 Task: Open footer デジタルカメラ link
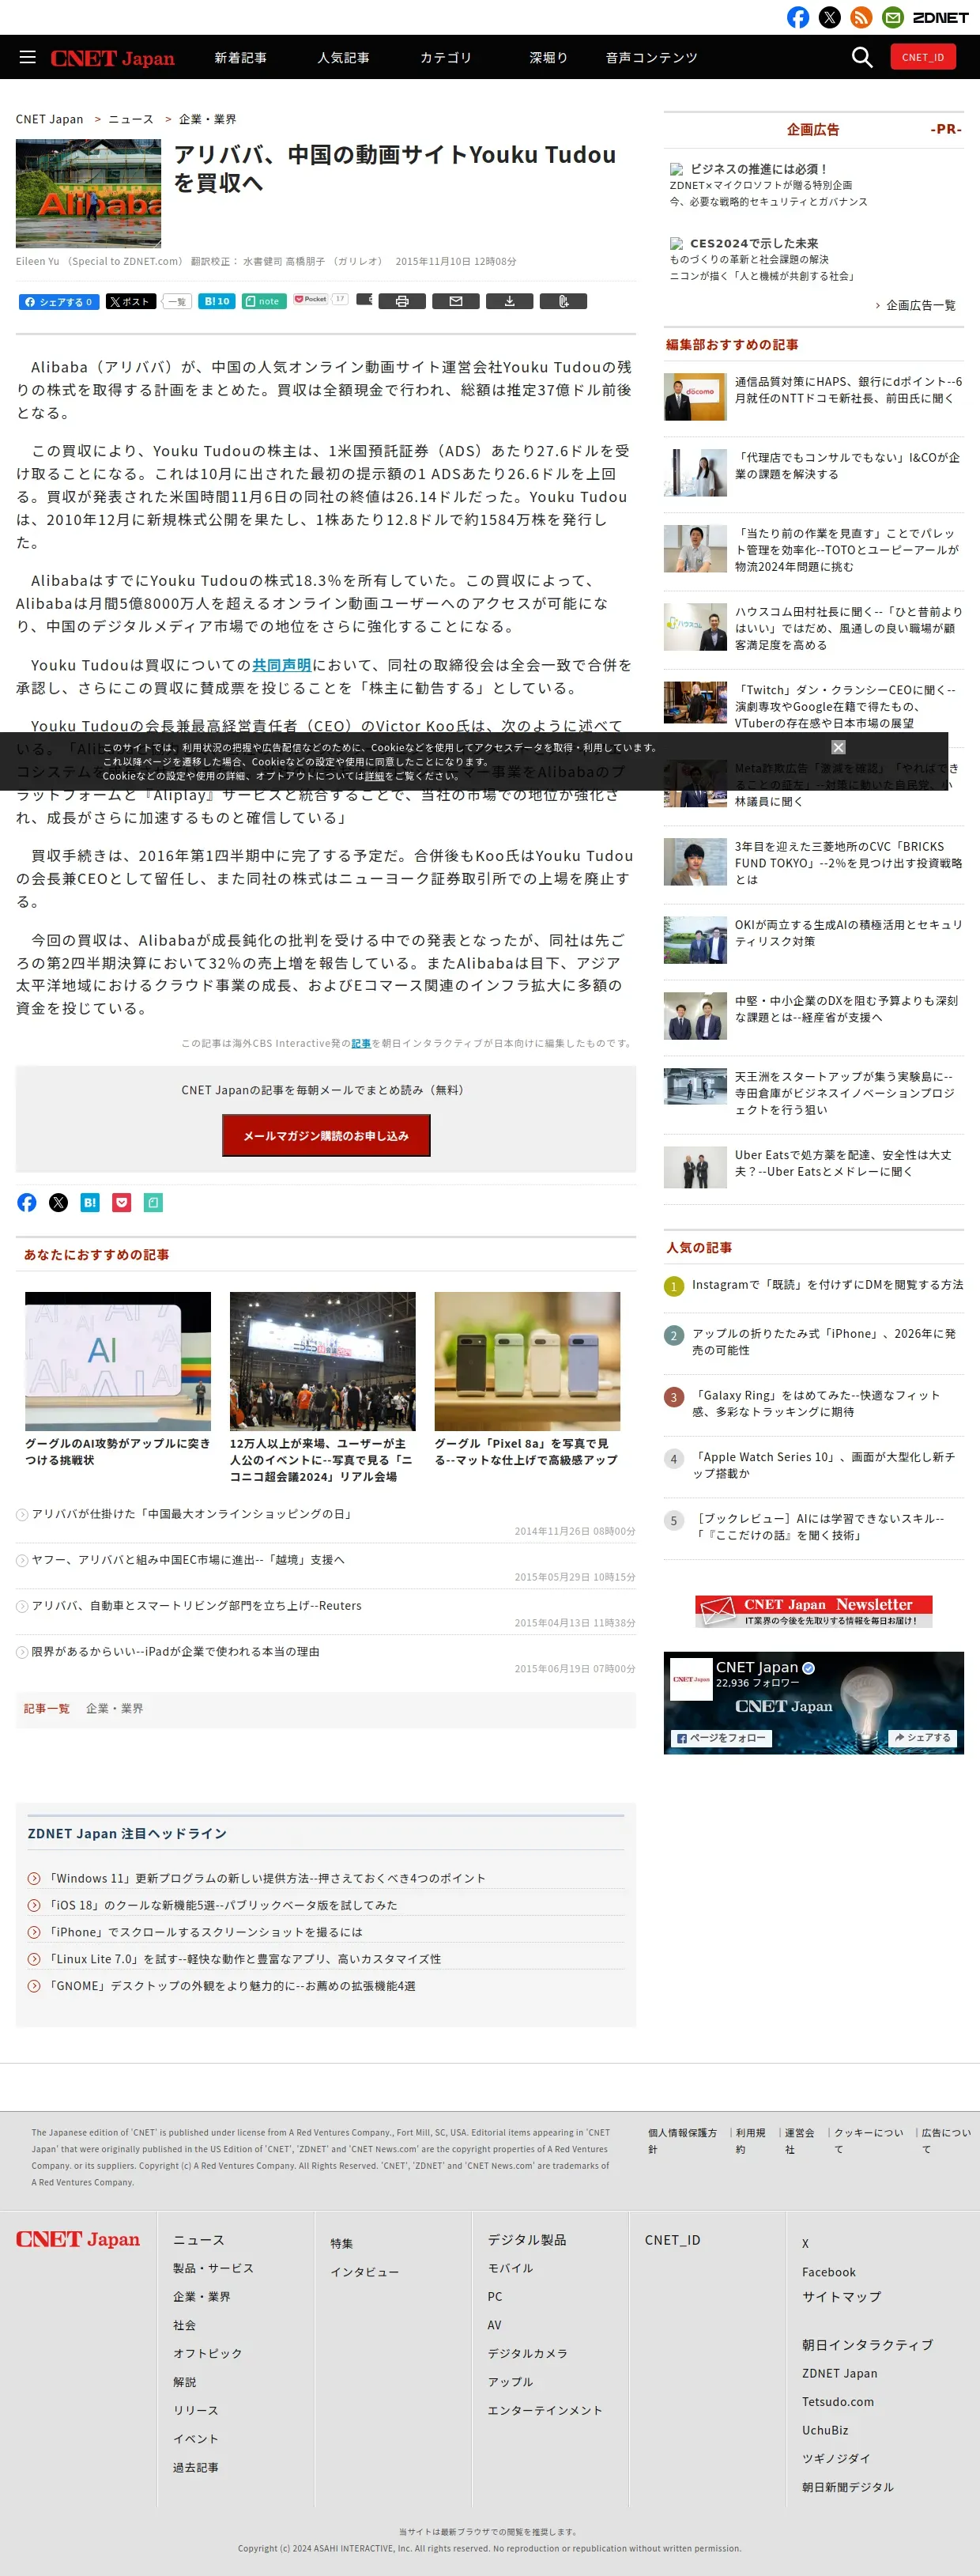pyautogui.click(x=527, y=2354)
